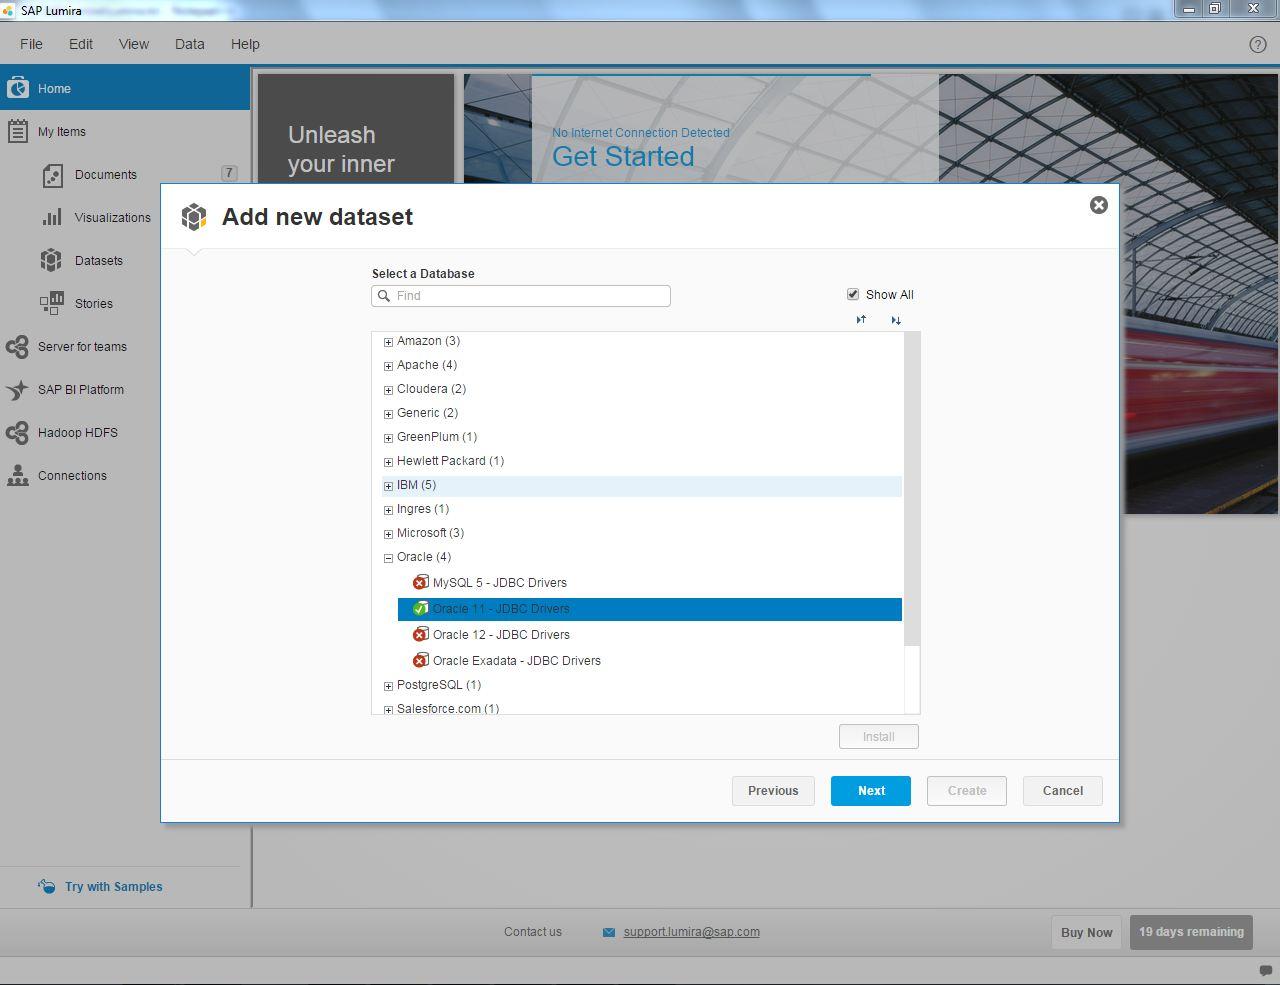This screenshot has height=985, width=1280.
Task: Click the chat bubble icon in status bar
Action: pos(1266,971)
